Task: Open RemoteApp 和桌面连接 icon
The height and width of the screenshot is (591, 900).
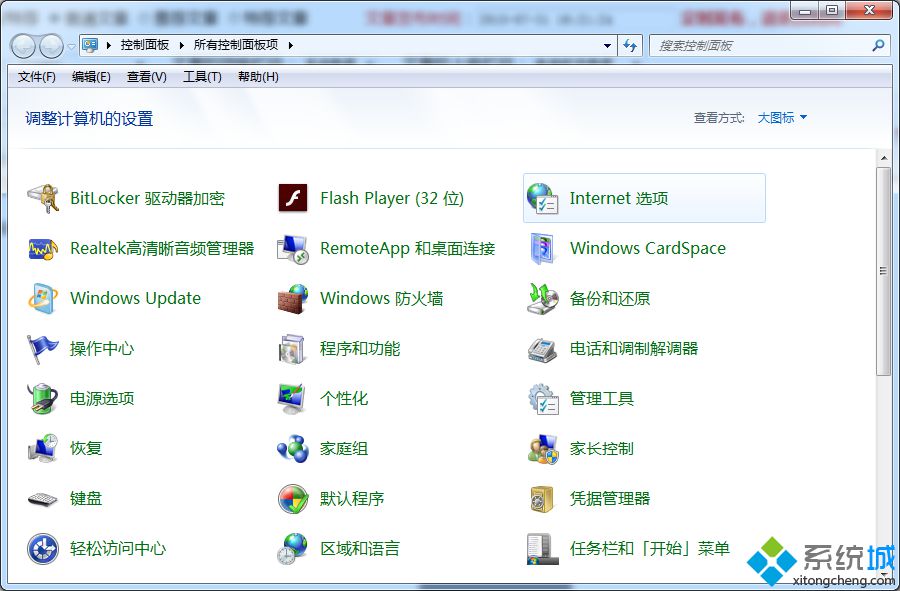Action: (x=293, y=248)
